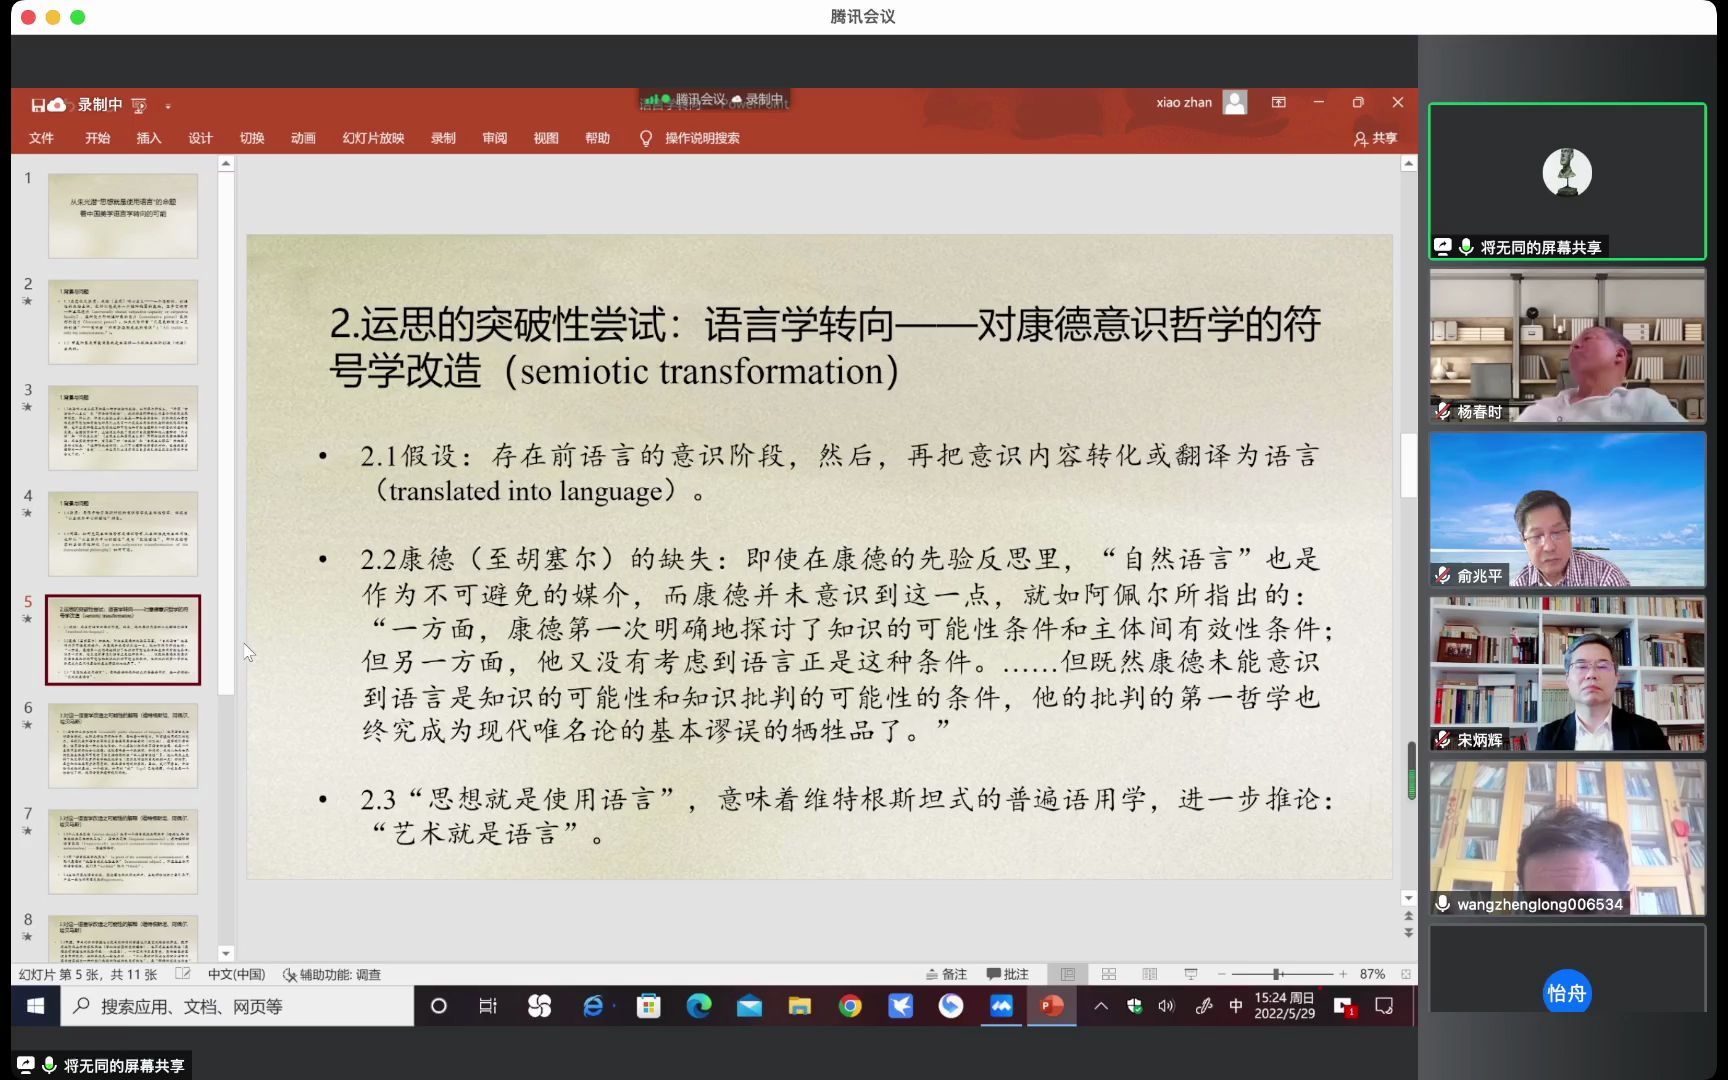The height and width of the screenshot is (1080, 1728).
Task: Select slide 3 thumbnail
Action: (123, 428)
